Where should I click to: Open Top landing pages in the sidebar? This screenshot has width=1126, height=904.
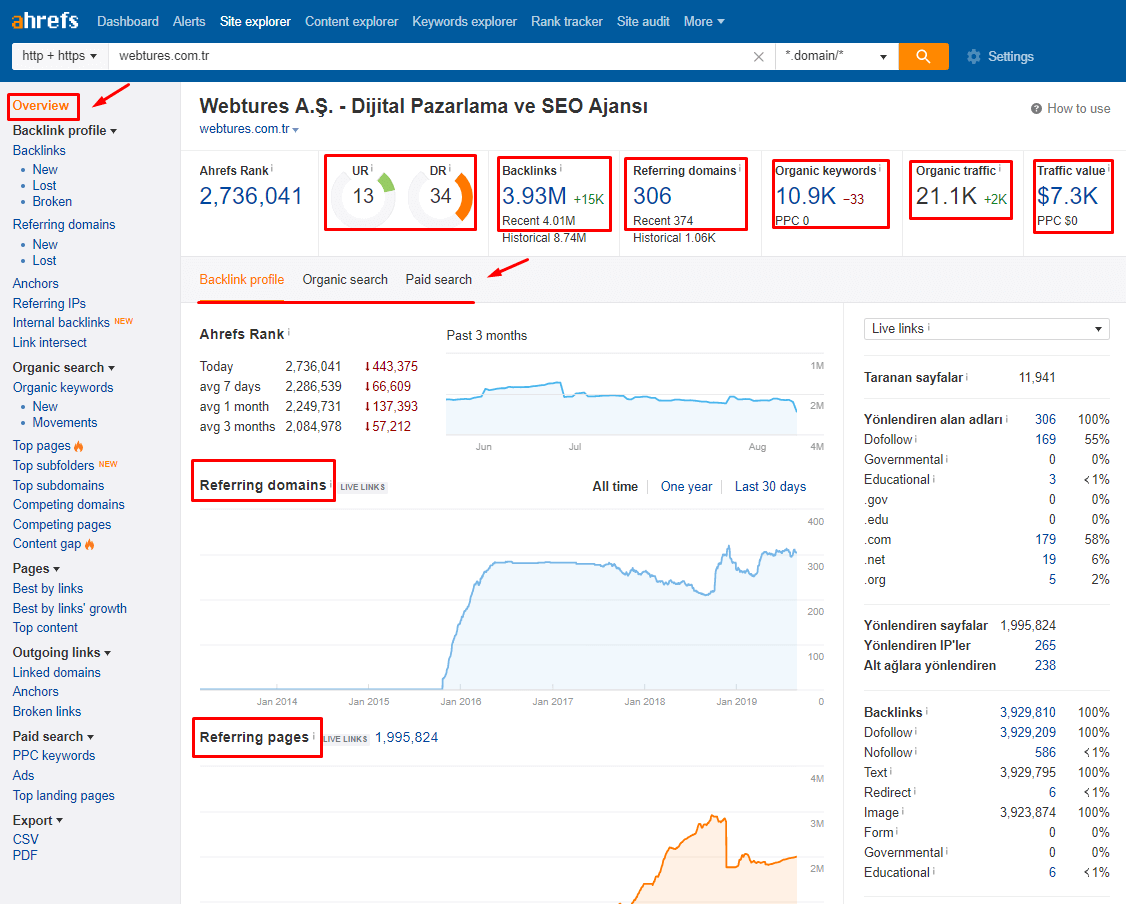click(x=63, y=796)
